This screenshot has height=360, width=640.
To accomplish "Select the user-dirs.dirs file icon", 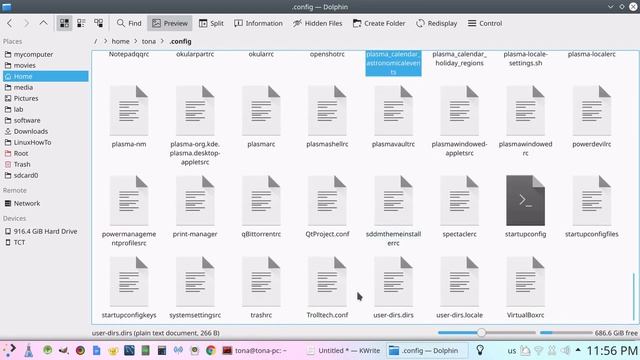I will tap(393, 282).
